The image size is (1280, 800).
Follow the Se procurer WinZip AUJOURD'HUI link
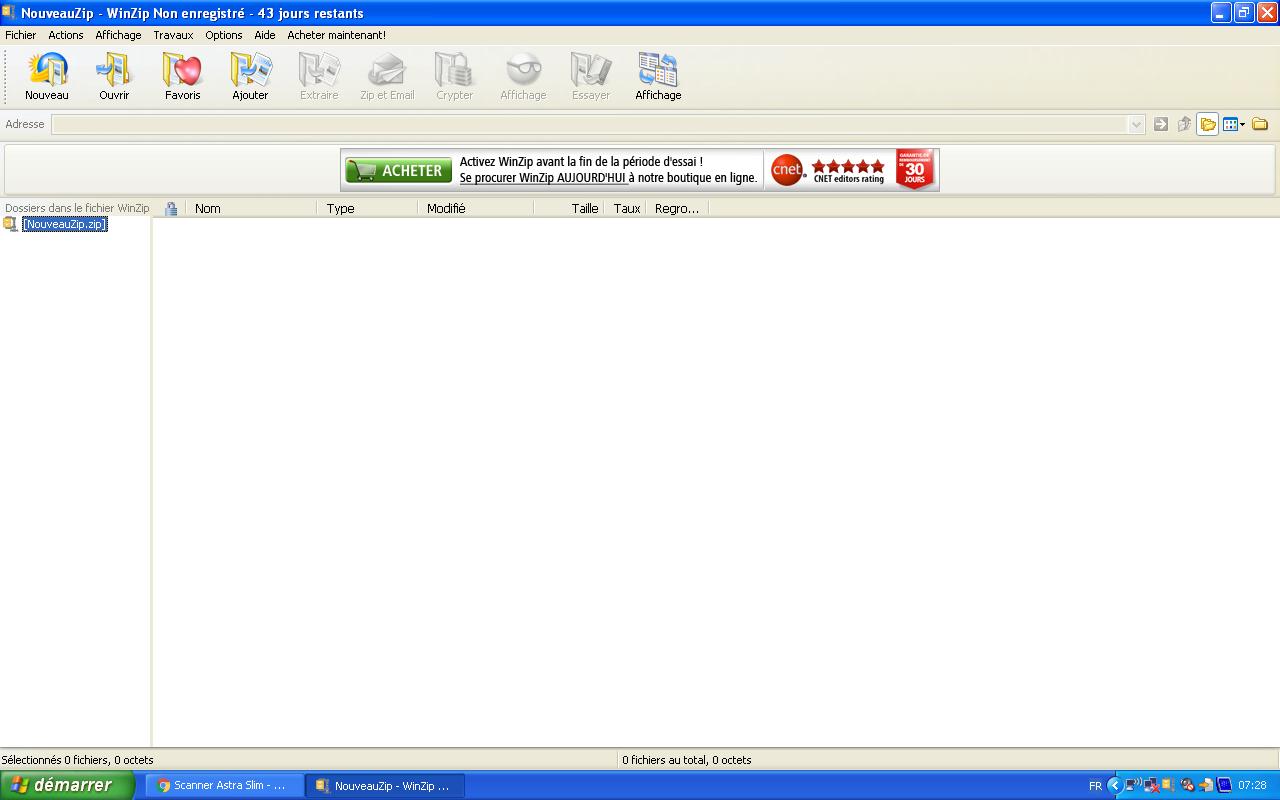(543, 178)
